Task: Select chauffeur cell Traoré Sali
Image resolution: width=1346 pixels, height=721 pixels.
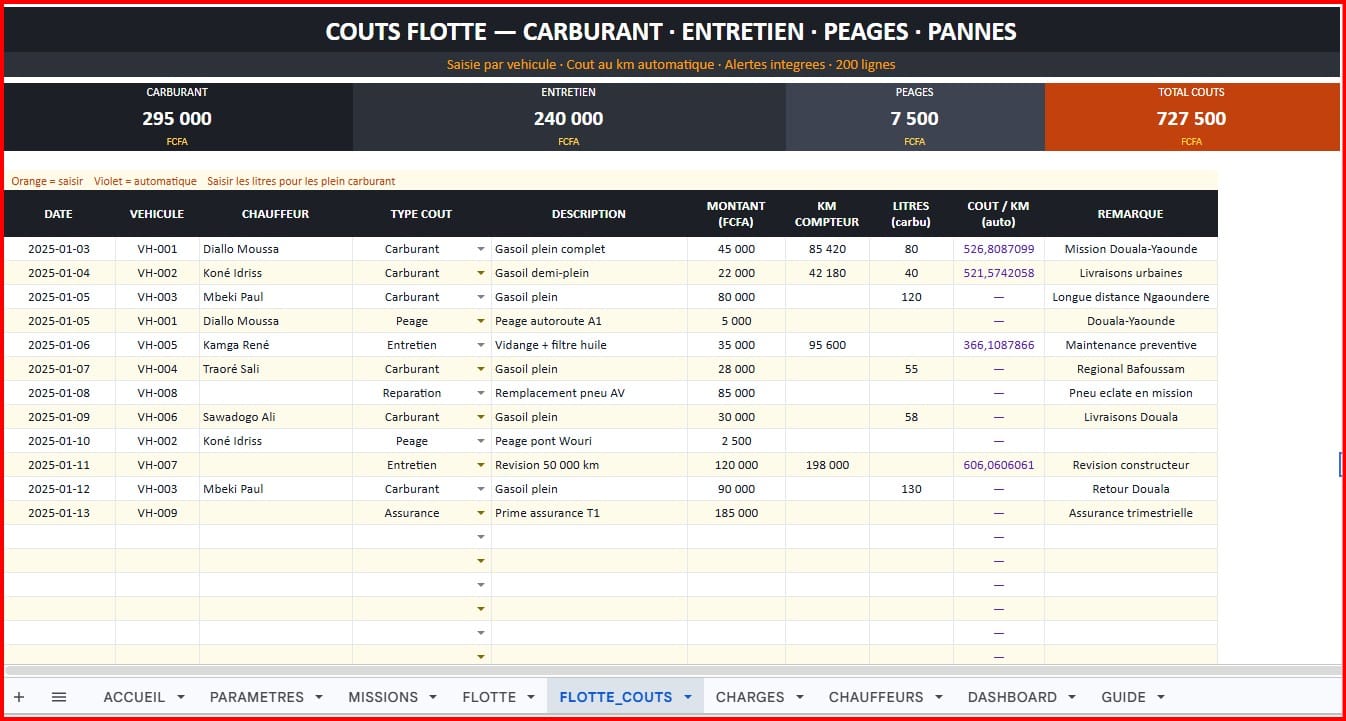Action: tap(276, 369)
